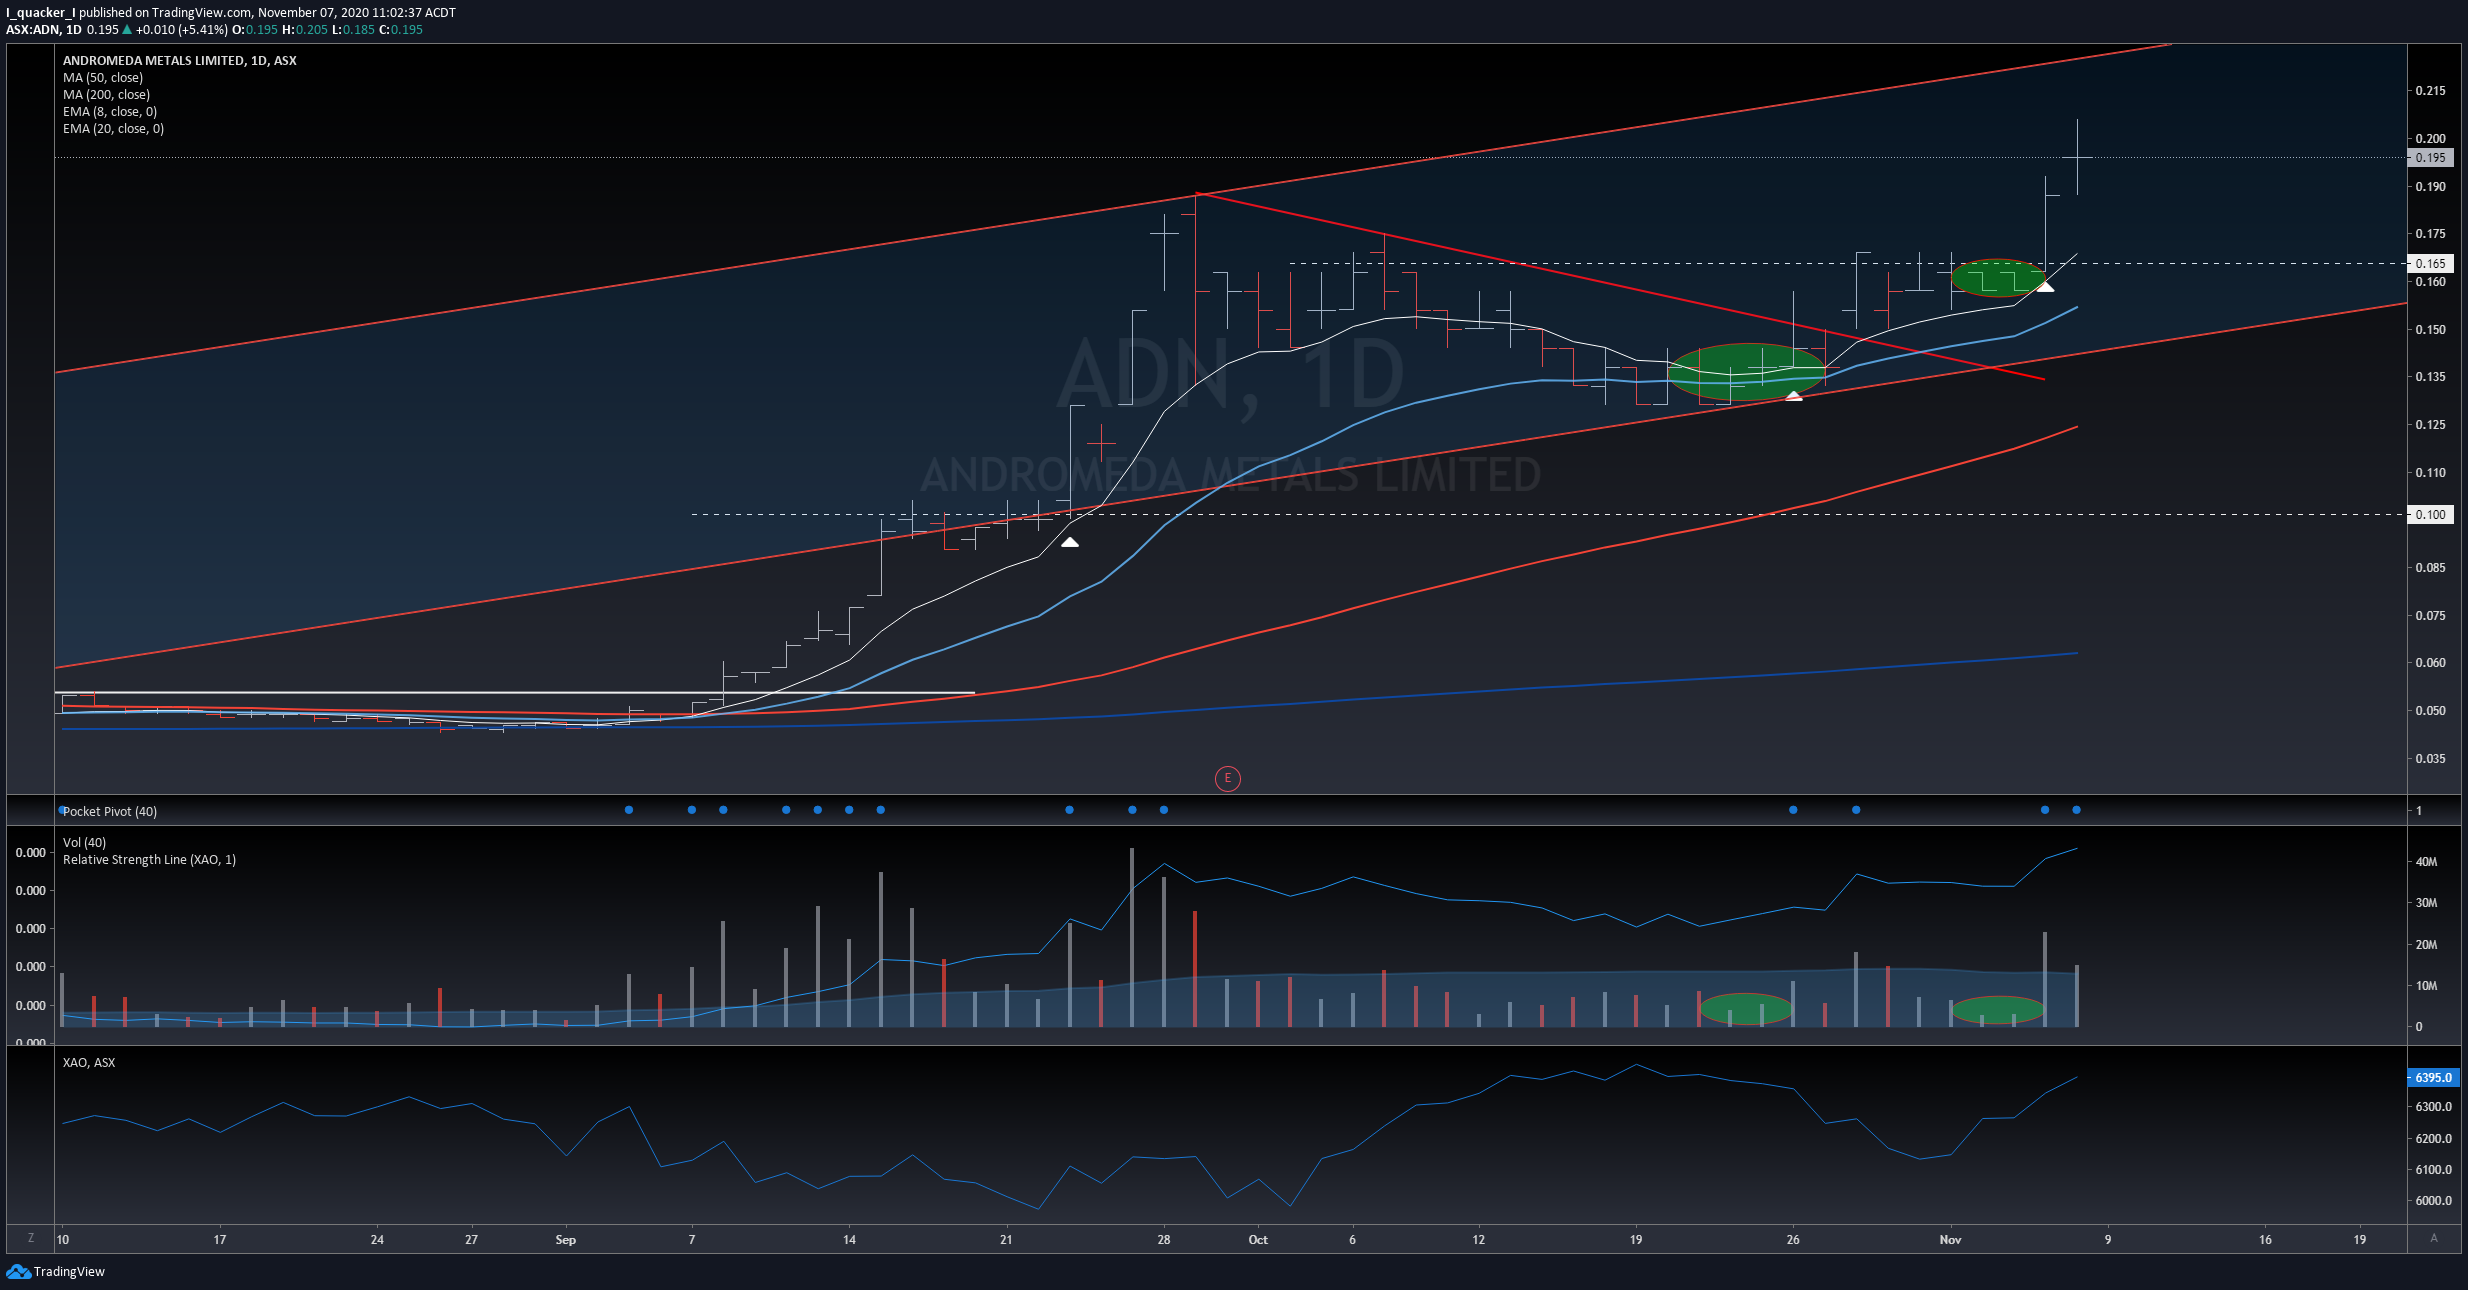This screenshot has width=2468, height=1290.
Task: Click the 10M volume axis label
Action: (2426, 986)
